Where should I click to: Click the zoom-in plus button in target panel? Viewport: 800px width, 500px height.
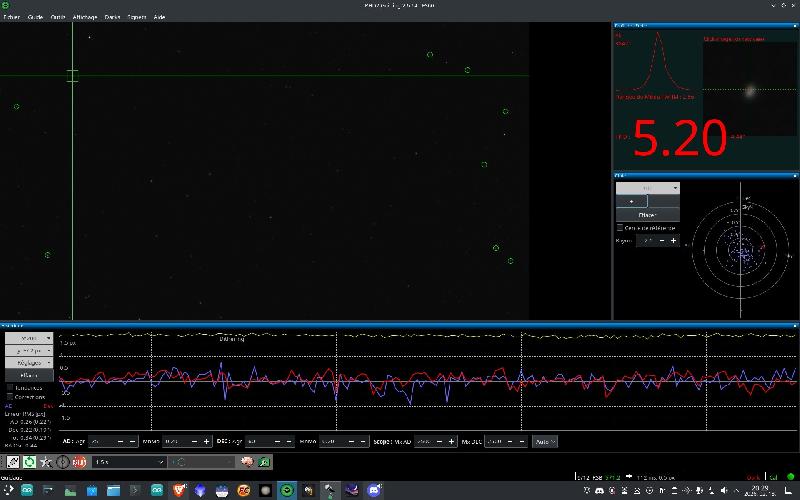[632, 202]
